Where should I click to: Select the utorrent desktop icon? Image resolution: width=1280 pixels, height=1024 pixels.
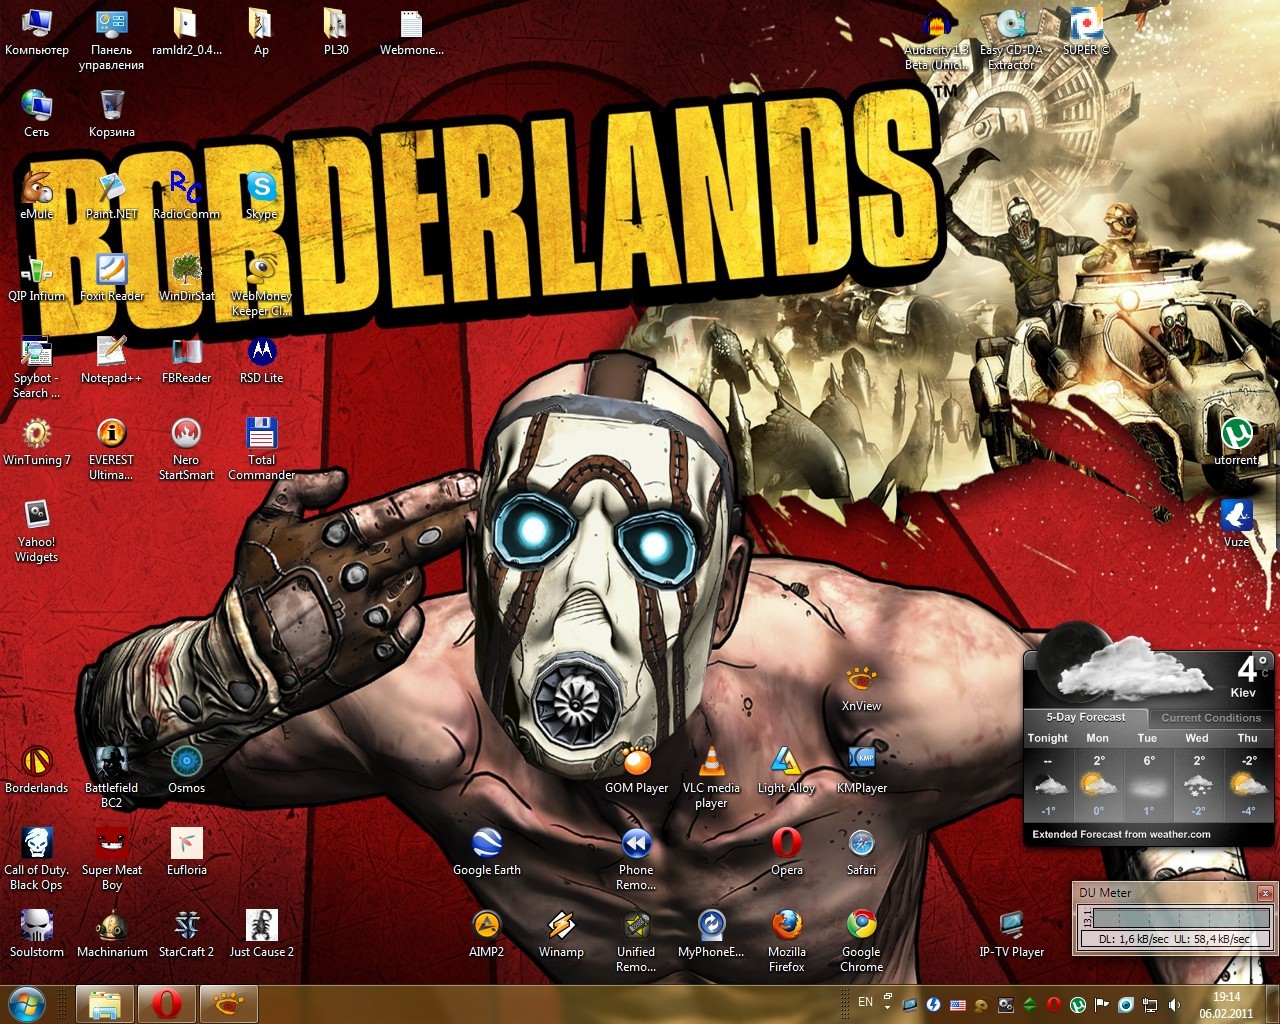1236,441
